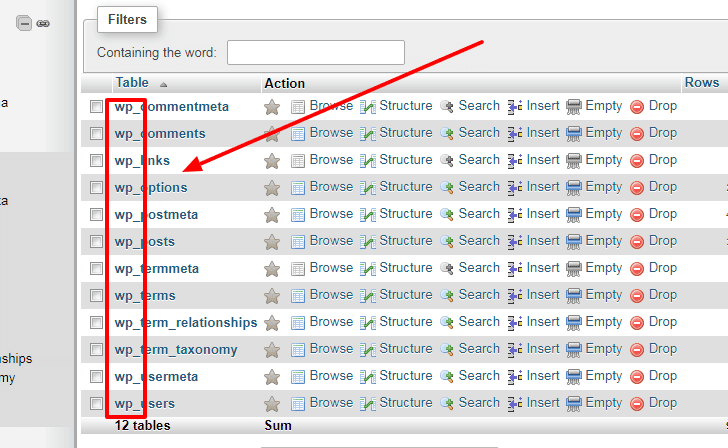Open the wp_users table link
The image size is (728, 448).
coord(144,403)
